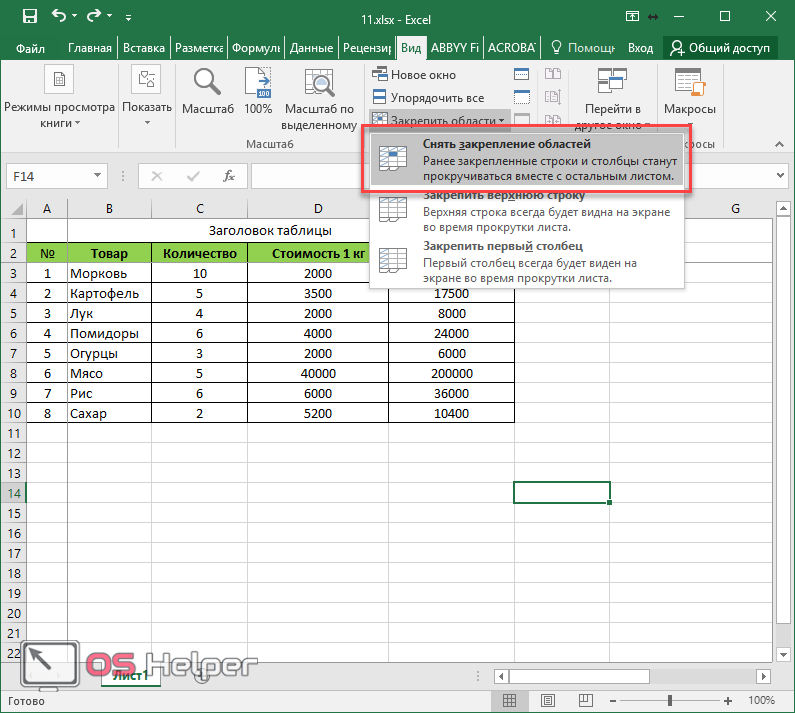
Task: Open the Формулы ribbon tab
Action: pyautogui.click(x=256, y=48)
